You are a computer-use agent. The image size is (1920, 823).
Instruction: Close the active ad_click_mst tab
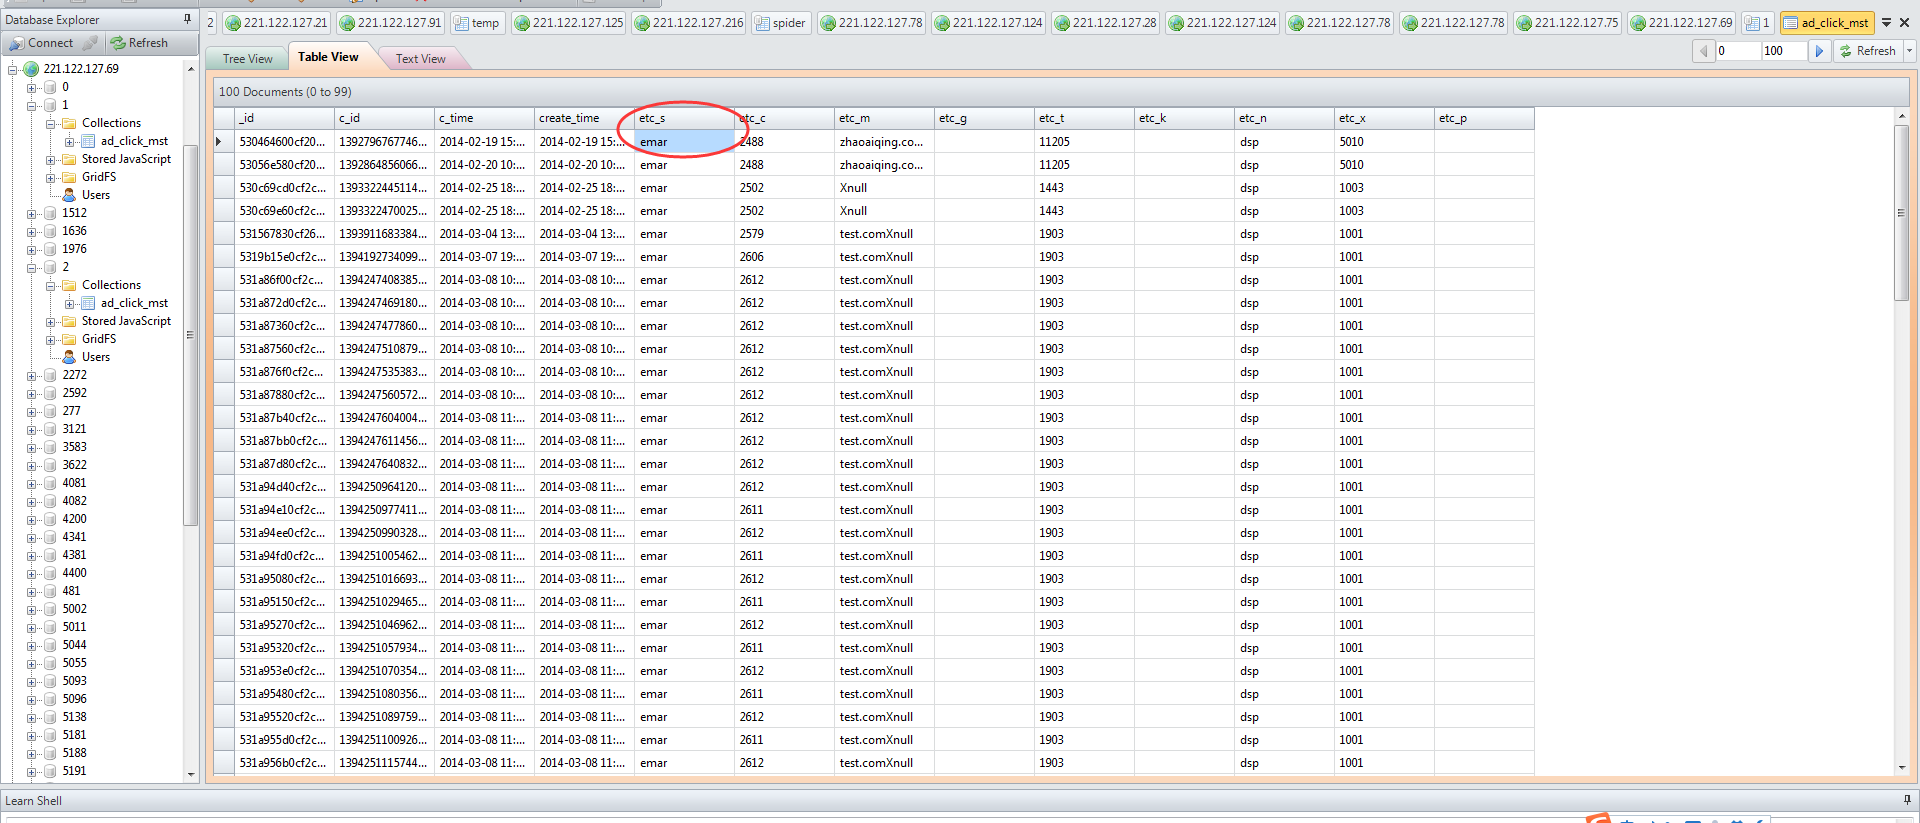(1905, 22)
